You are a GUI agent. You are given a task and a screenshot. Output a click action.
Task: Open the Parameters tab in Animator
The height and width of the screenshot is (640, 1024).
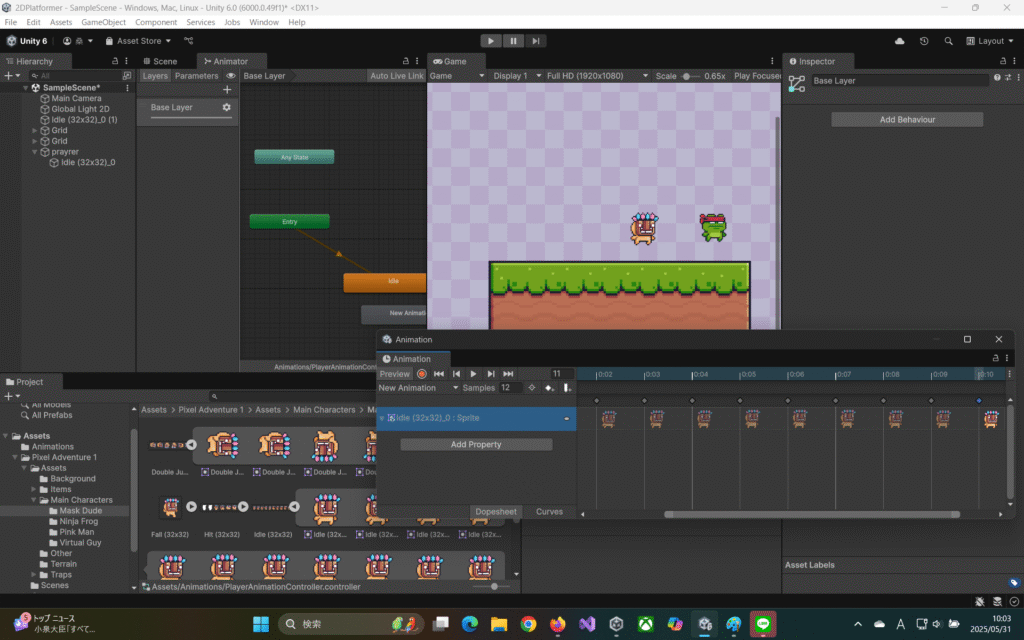[x=197, y=76]
